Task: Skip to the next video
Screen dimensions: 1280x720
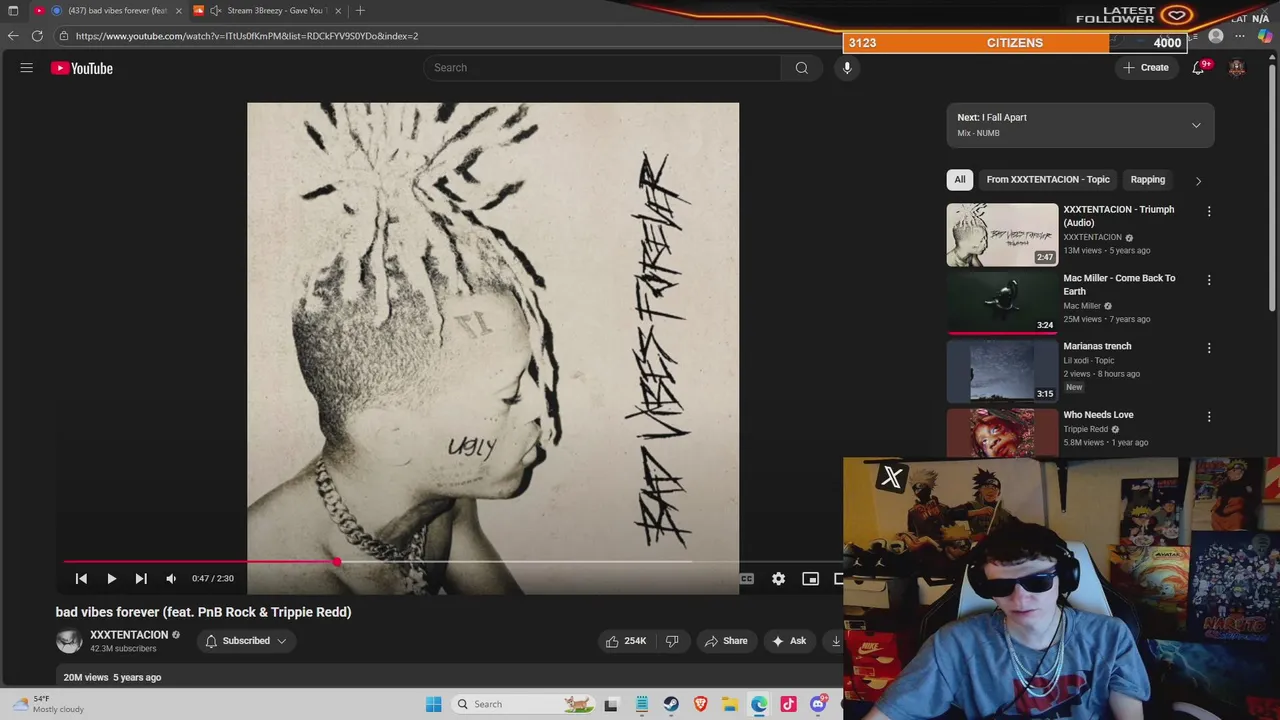Action: [141, 578]
